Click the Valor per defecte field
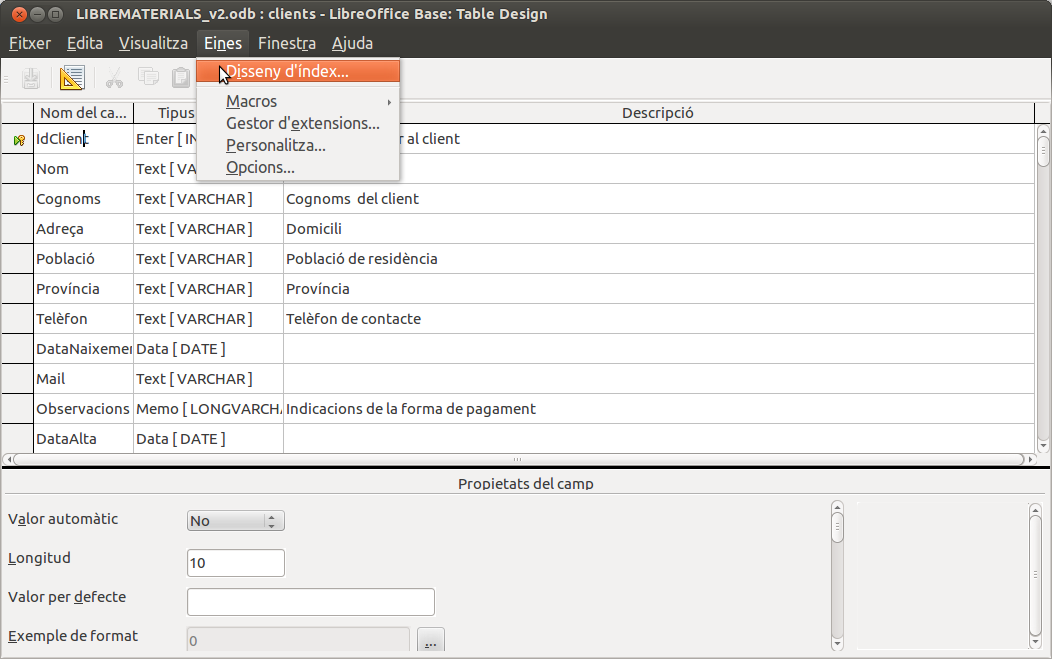This screenshot has width=1052, height=659. [310, 602]
